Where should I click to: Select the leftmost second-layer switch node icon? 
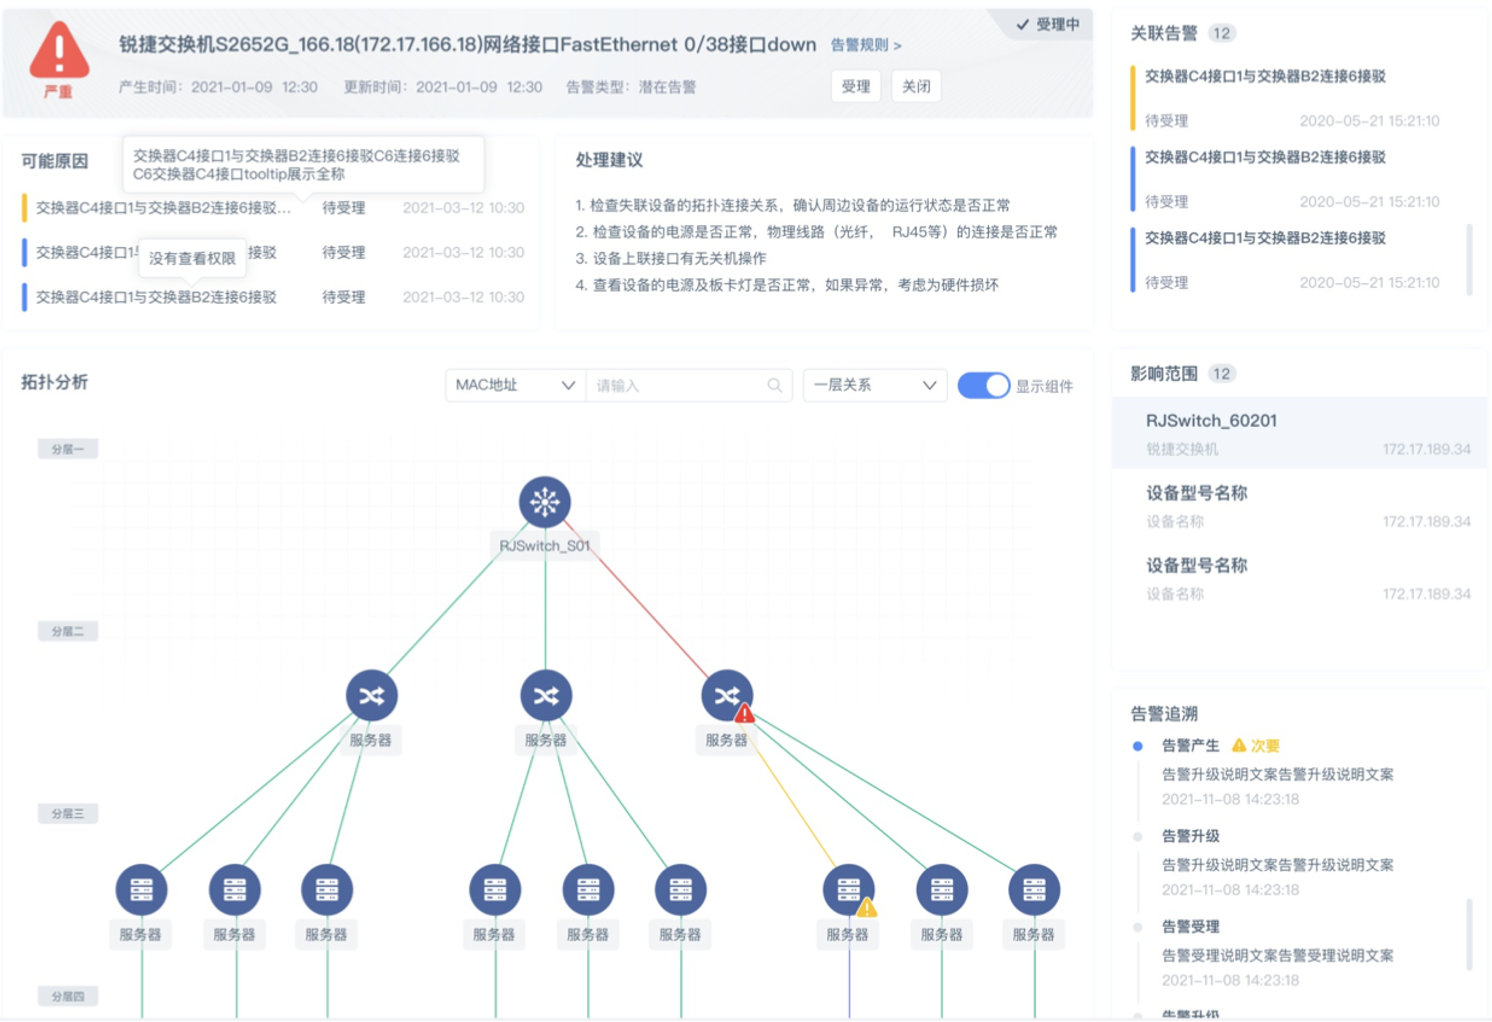tap(371, 695)
